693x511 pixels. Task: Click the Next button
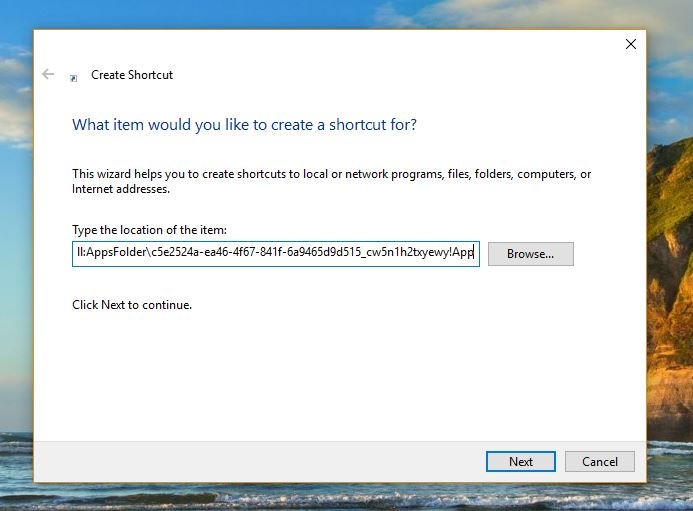pyautogui.click(x=521, y=461)
